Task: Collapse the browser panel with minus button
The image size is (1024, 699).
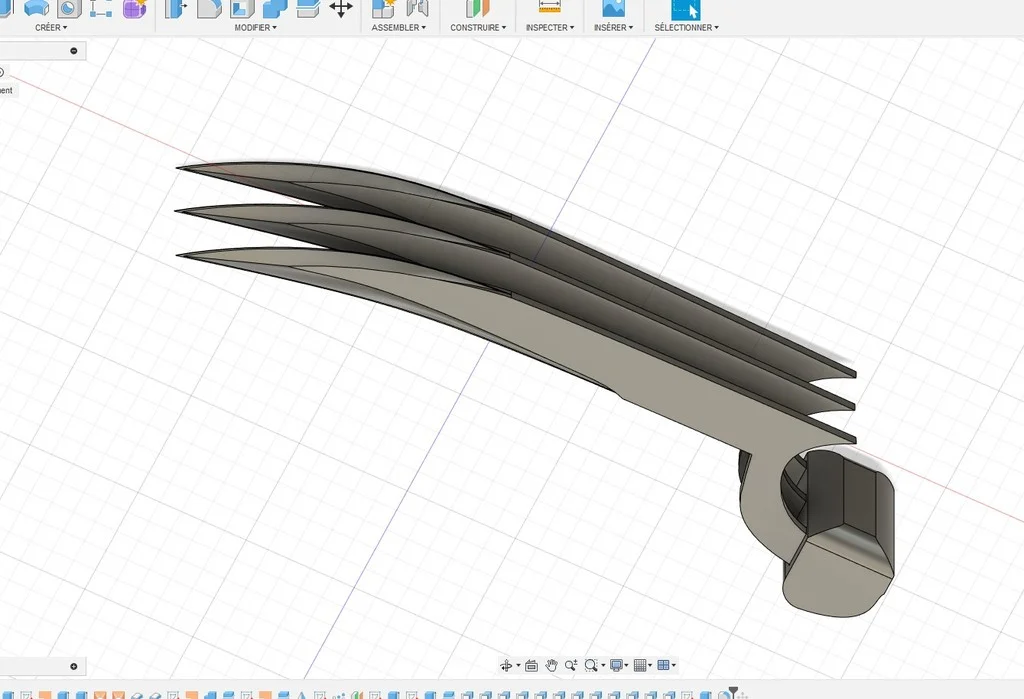Action: click(x=74, y=51)
